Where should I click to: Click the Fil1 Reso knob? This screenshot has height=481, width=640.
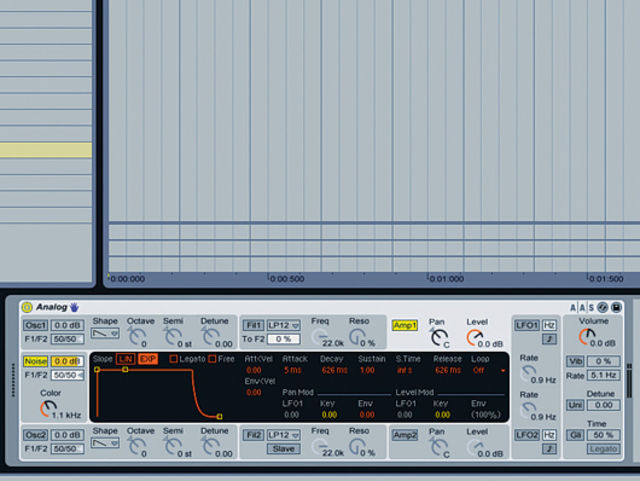(x=357, y=337)
